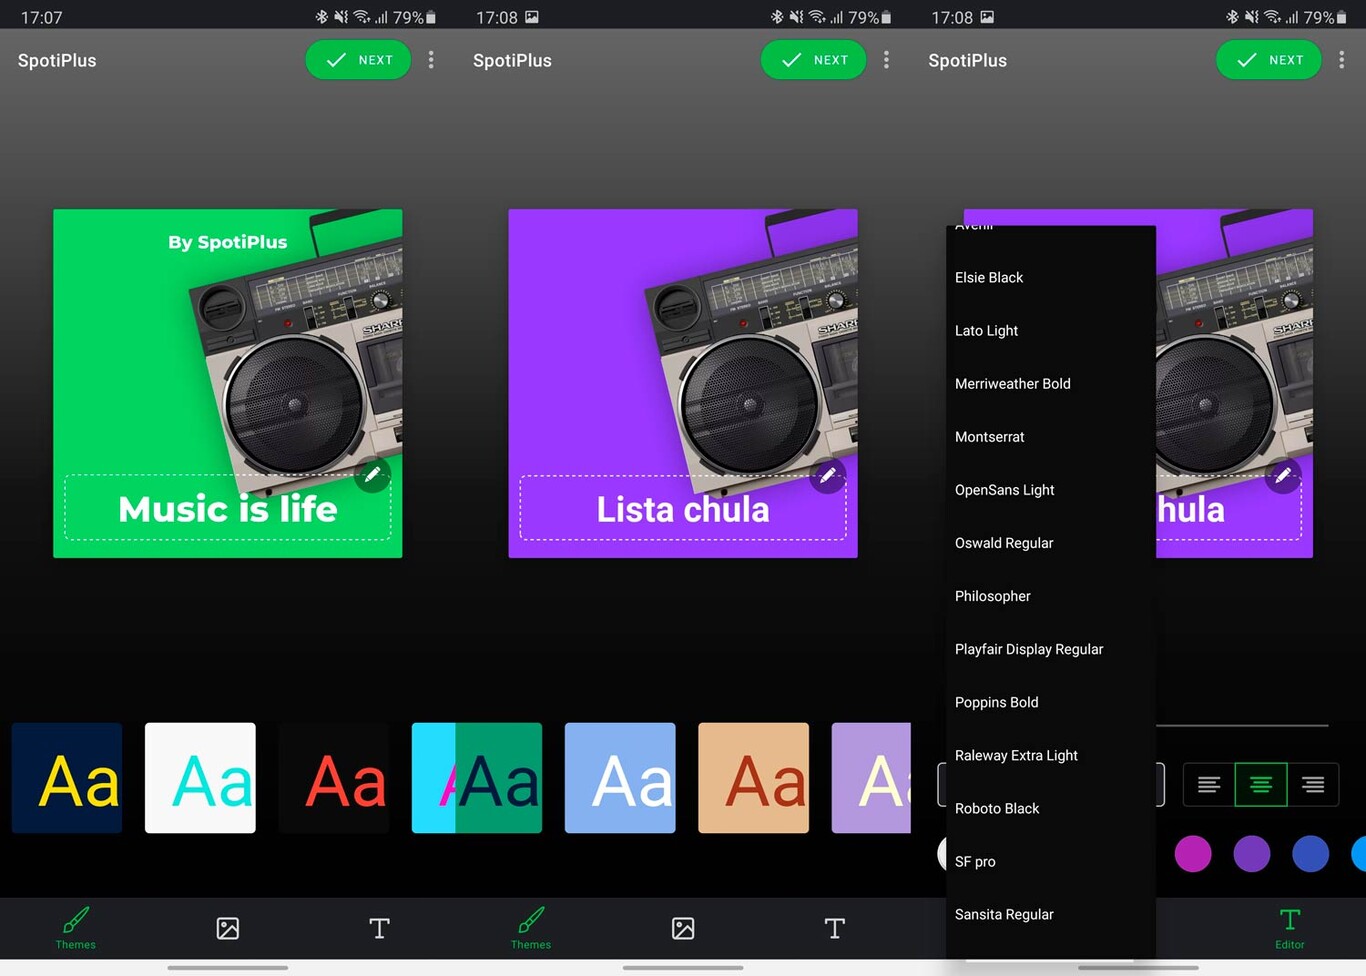Select right text alignment

tap(1313, 784)
